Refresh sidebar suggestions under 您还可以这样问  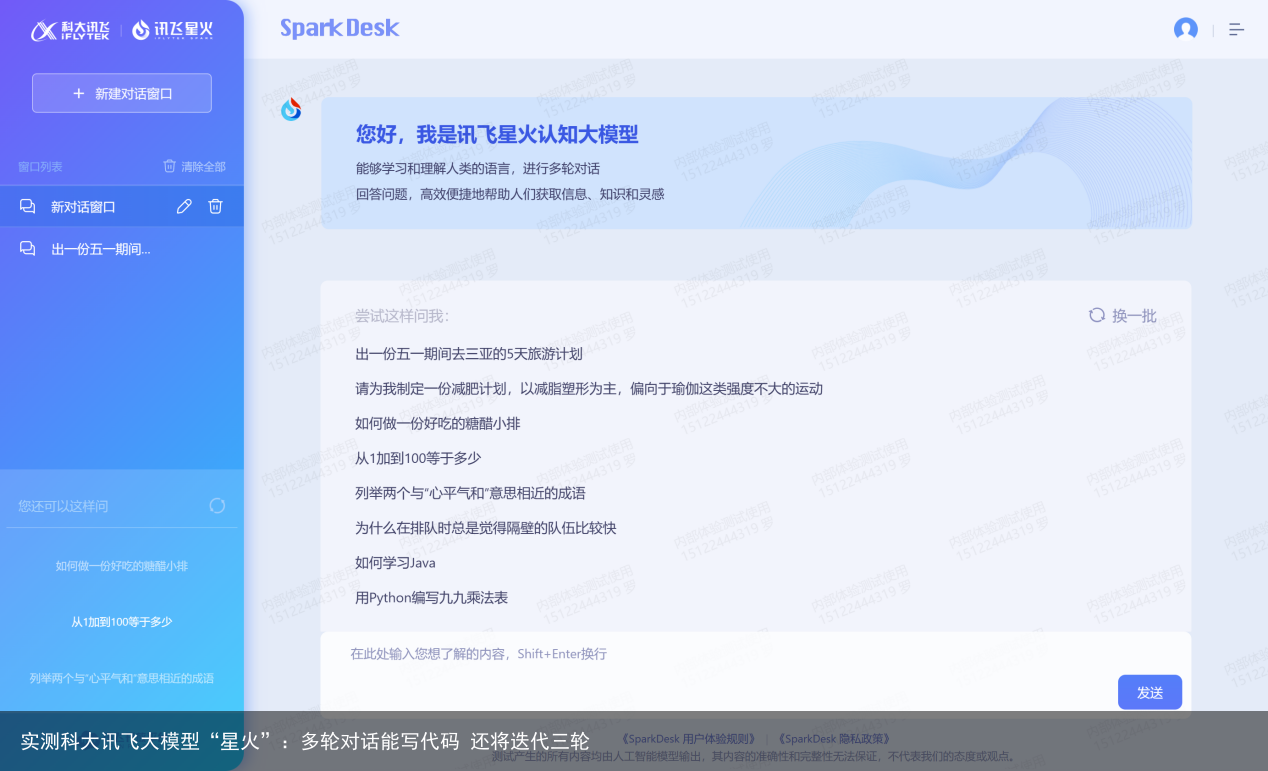pos(217,506)
